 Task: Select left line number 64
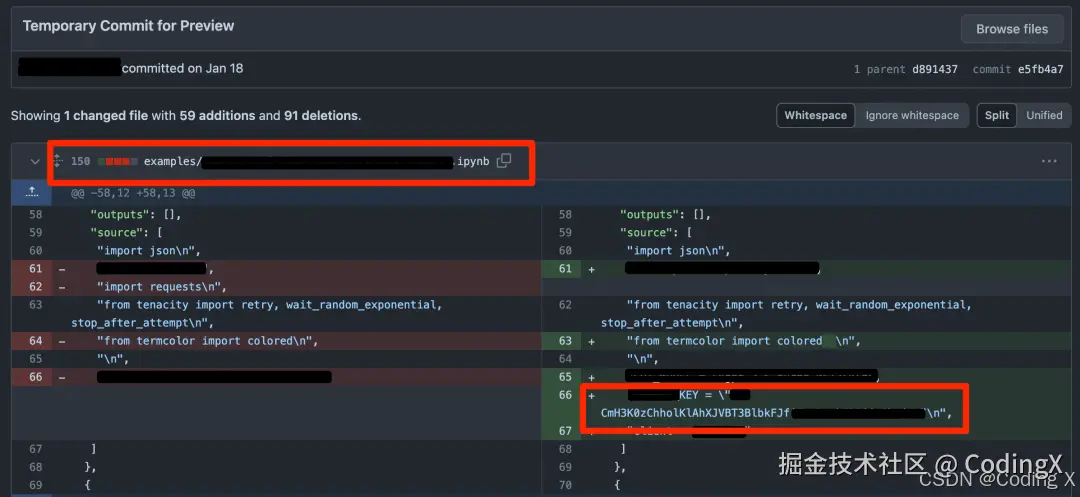pos(36,340)
